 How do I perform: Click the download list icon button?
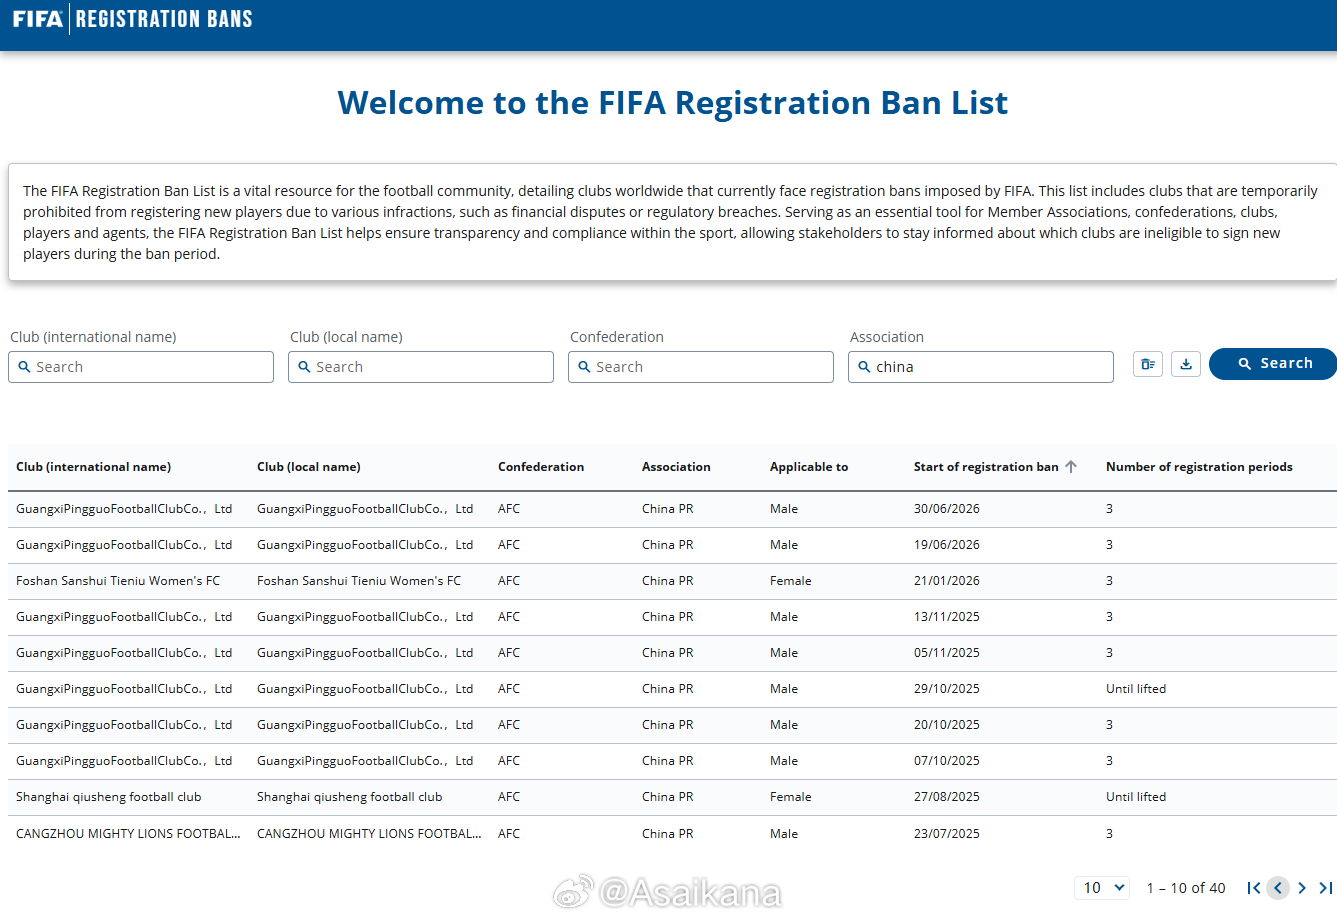point(1186,364)
